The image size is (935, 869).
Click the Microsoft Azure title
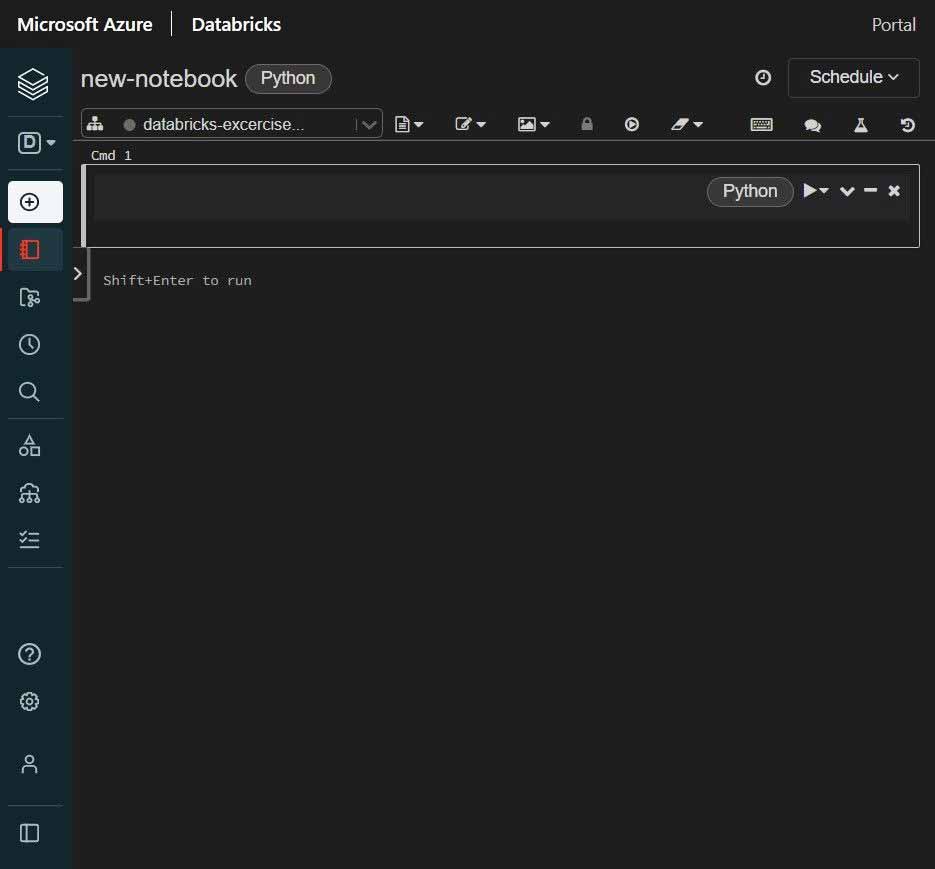click(x=85, y=24)
